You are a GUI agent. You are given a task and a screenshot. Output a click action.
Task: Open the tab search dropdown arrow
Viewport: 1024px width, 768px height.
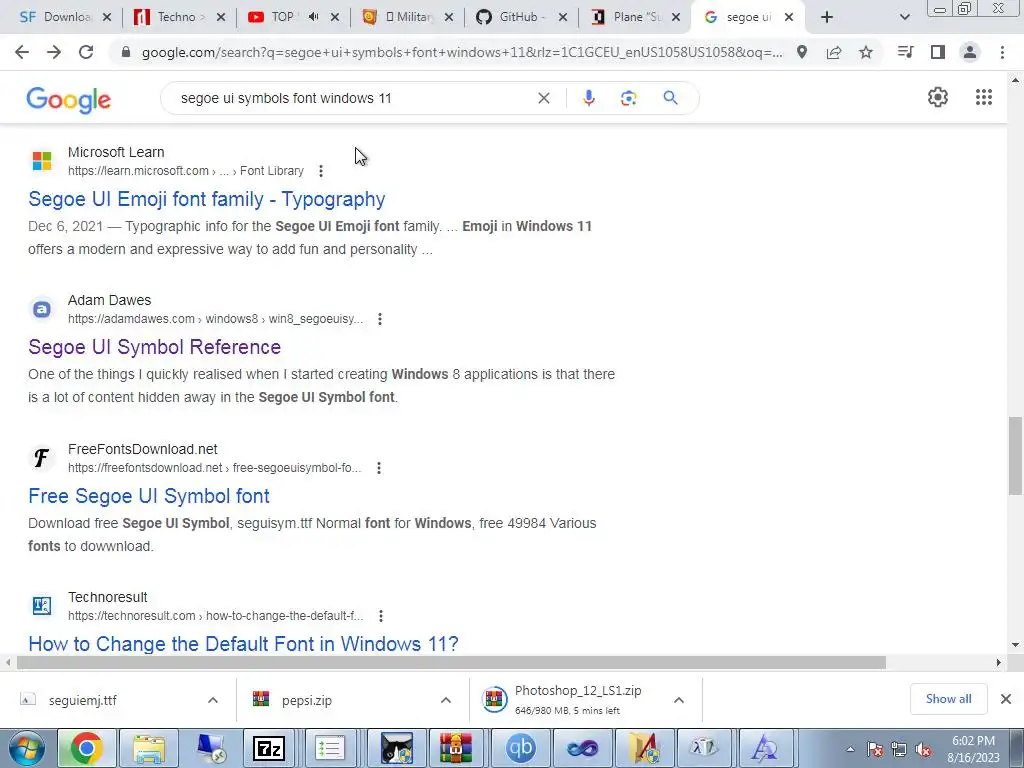pos(904,17)
